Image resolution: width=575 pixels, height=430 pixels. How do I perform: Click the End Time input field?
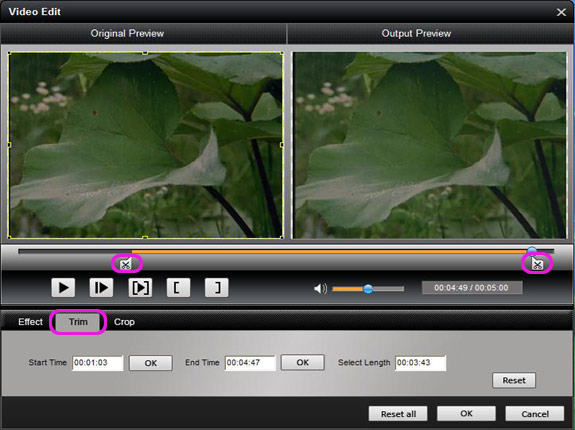coord(250,363)
